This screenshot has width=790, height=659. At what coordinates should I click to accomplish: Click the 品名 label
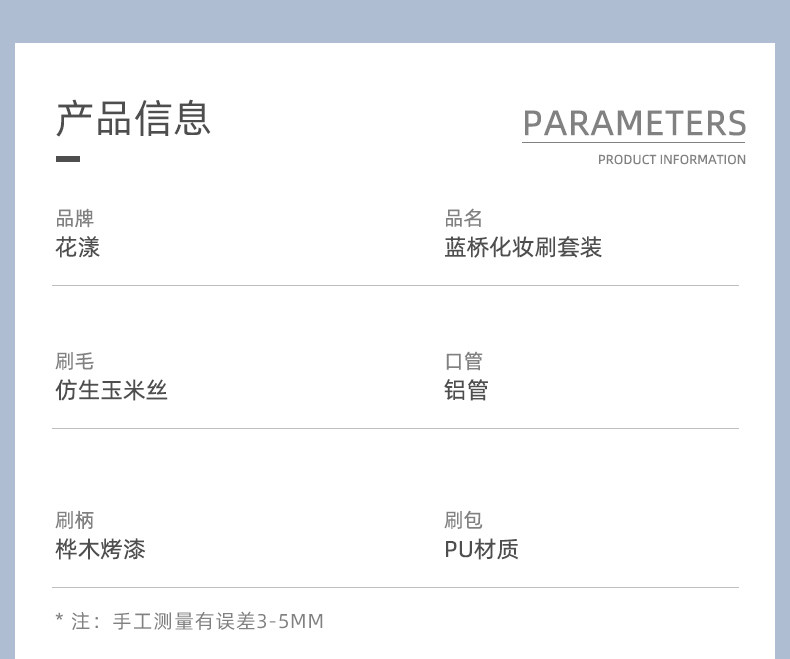coord(463,219)
